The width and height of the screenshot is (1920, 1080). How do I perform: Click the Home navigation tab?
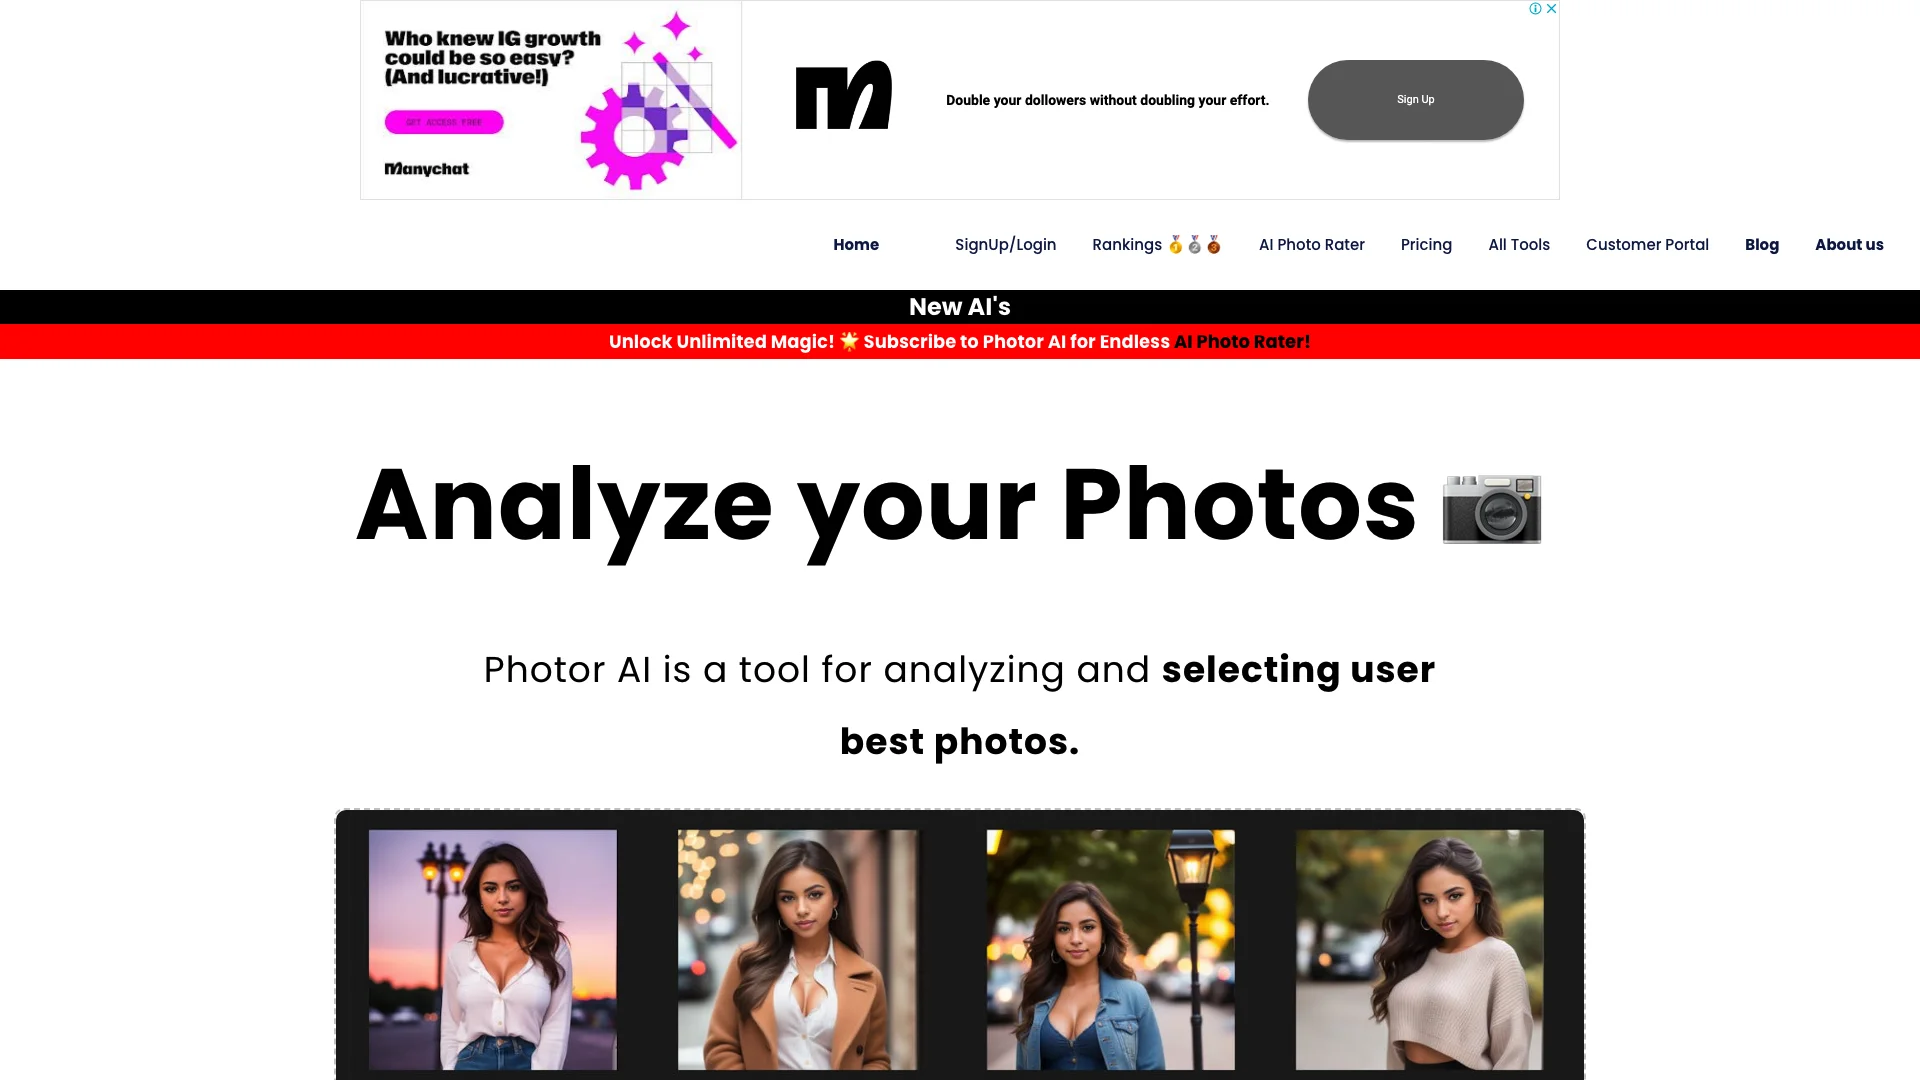click(855, 244)
